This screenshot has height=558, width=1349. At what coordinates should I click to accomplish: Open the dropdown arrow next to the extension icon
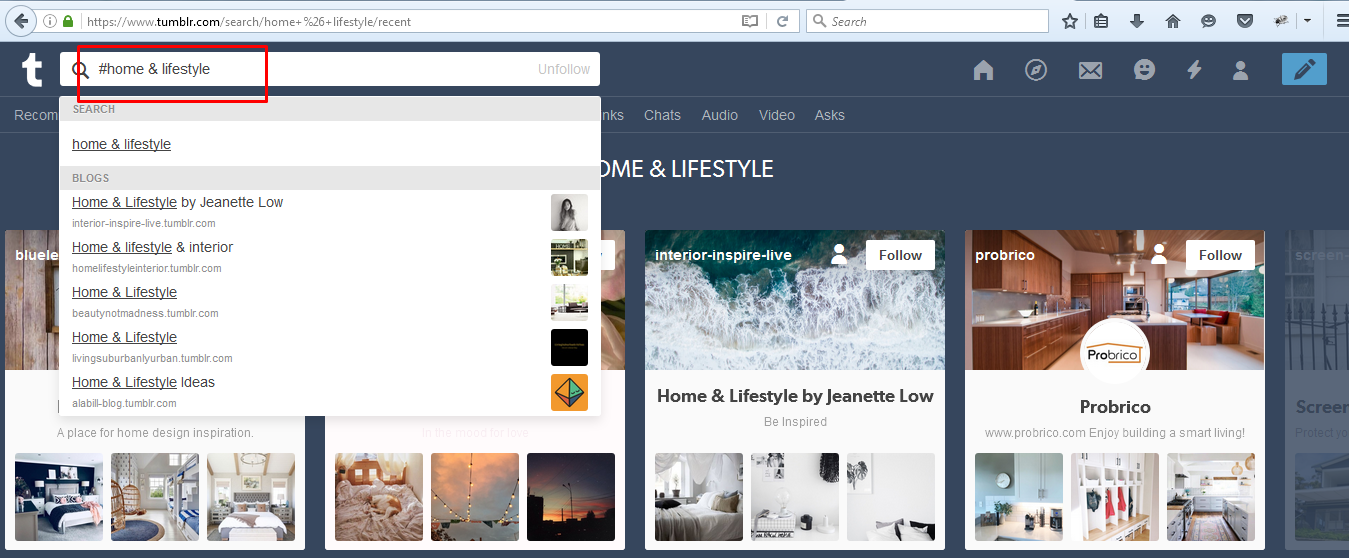(1307, 21)
